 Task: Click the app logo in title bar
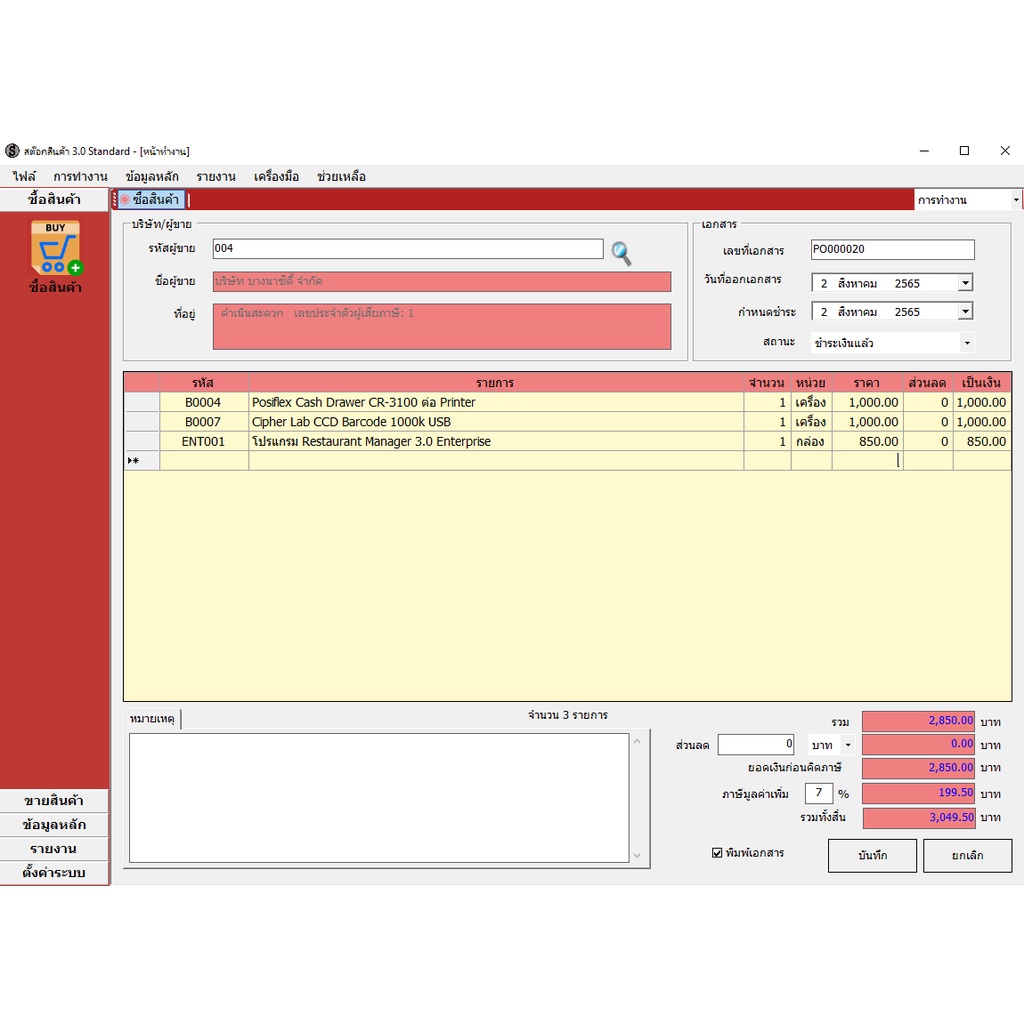point(12,151)
